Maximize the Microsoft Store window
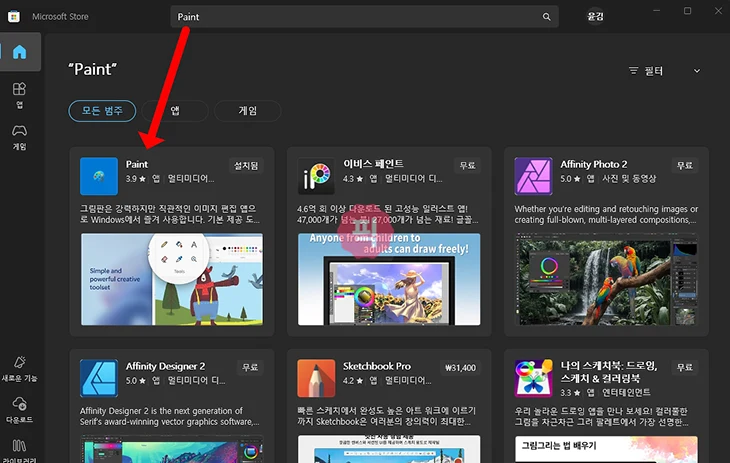 tap(687, 11)
